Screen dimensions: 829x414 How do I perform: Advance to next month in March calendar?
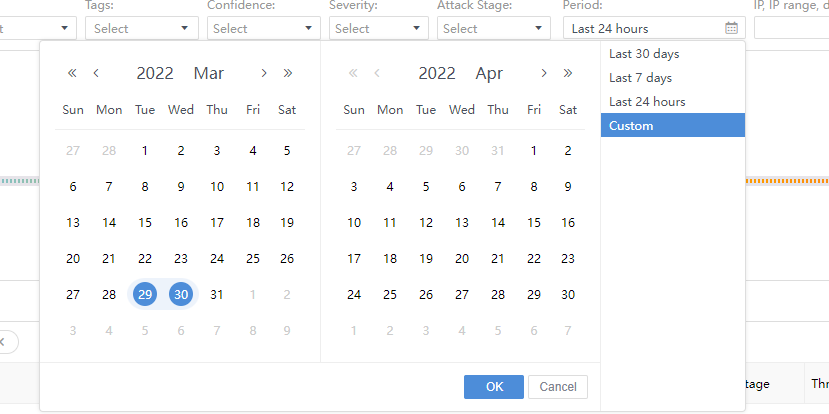coord(264,73)
